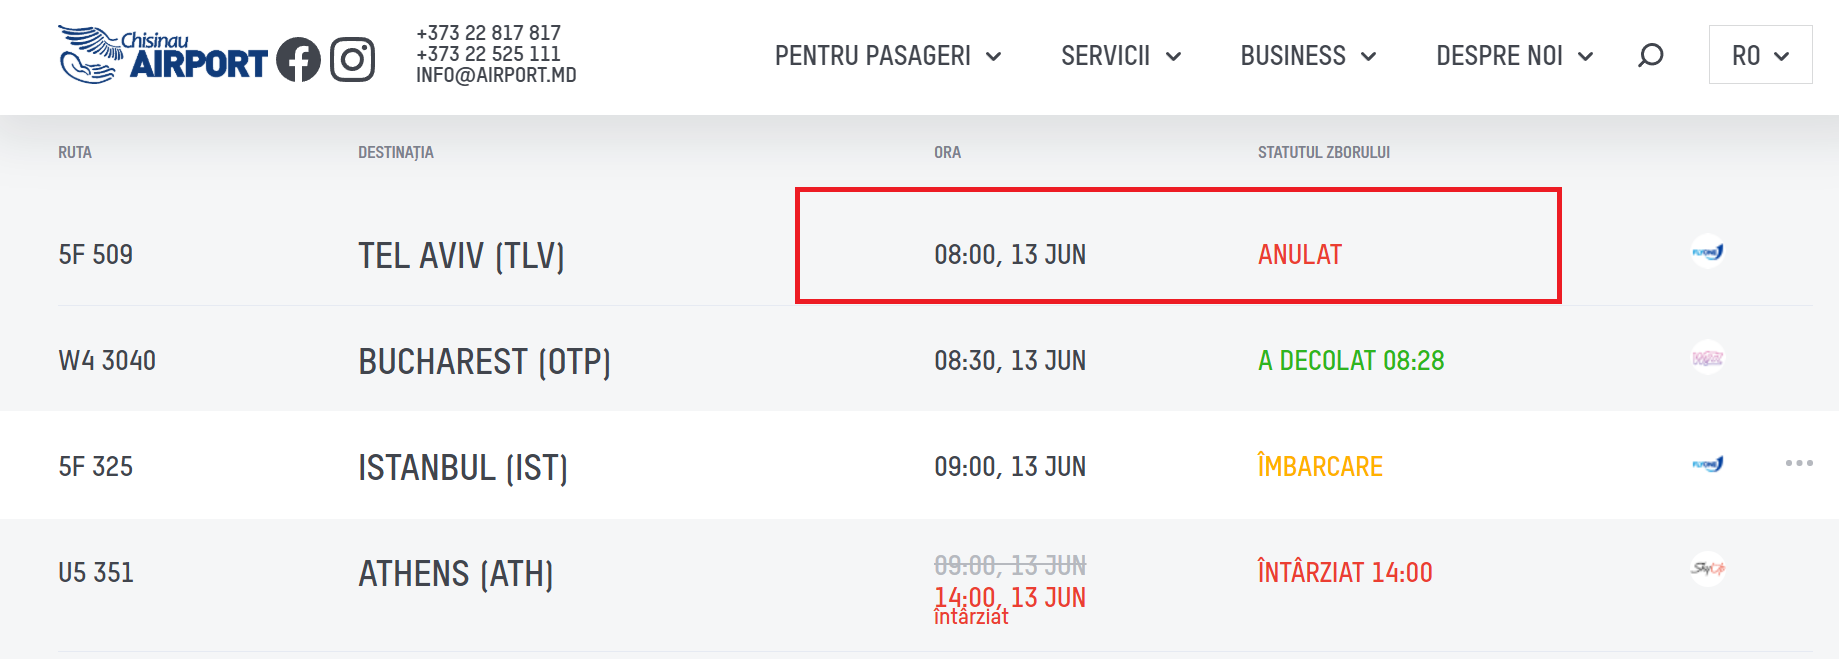Visit the airport Facebook page icon
Viewport: 1839px width, 659px height.
[298, 59]
